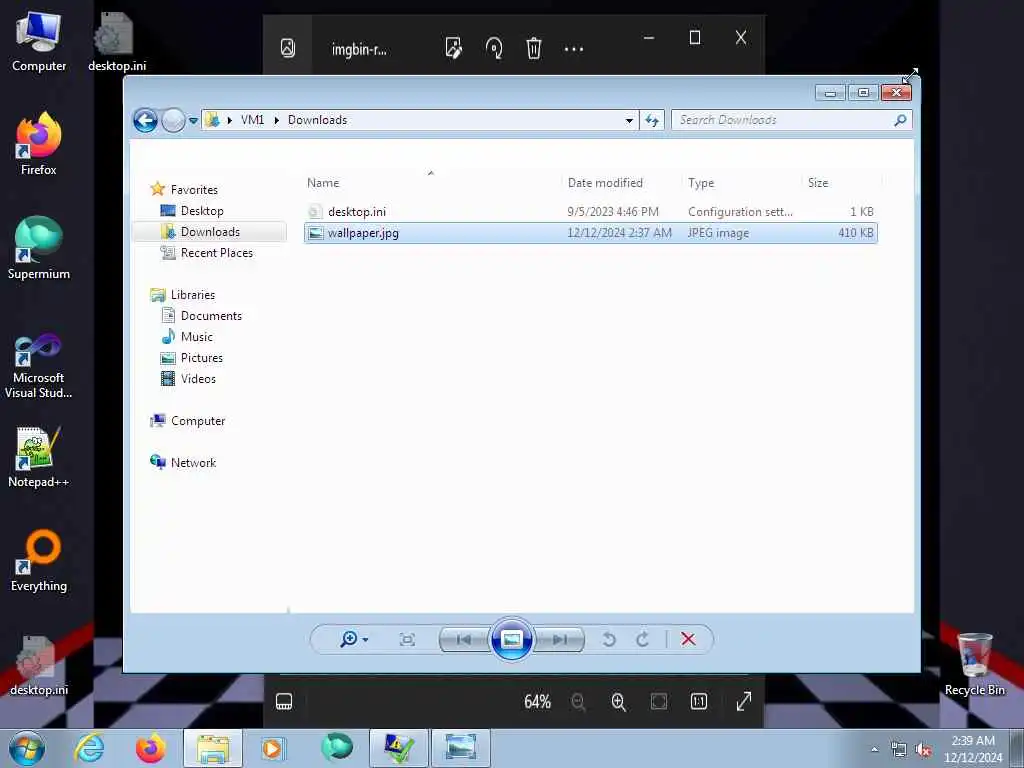The width and height of the screenshot is (1024, 768).
Task: Open Recent Places in Favorites
Action: coord(216,253)
